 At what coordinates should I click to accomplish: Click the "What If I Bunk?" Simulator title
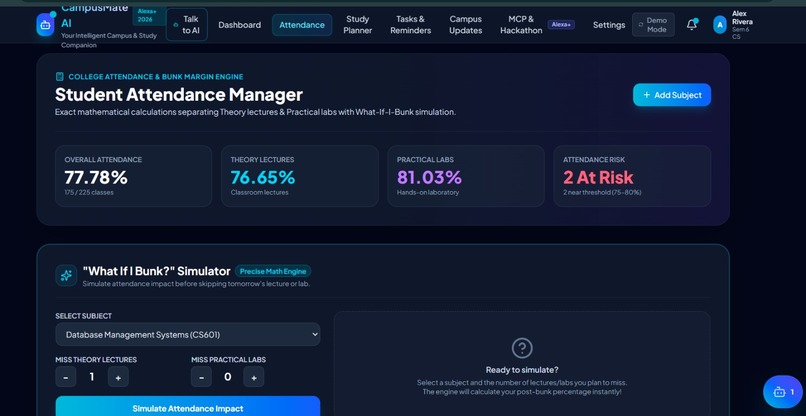[x=156, y=271]
